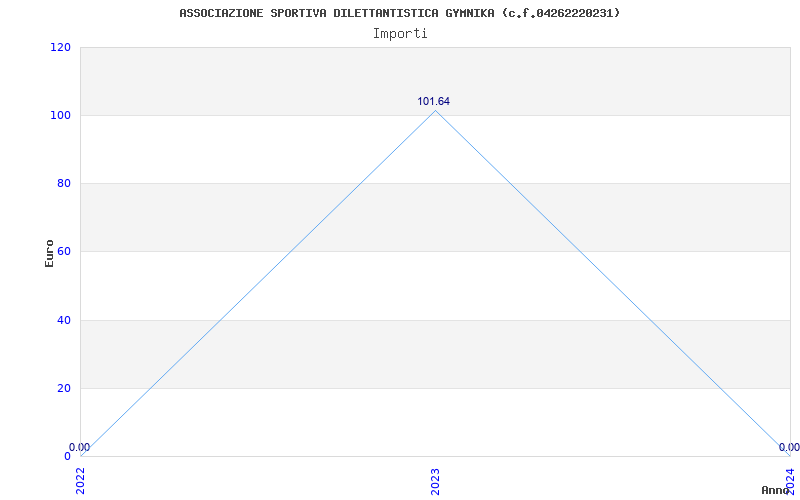This screenshot has width=800, height=500.
Task: Click the 2024 x-axis label
Action: tap(790, 481)
